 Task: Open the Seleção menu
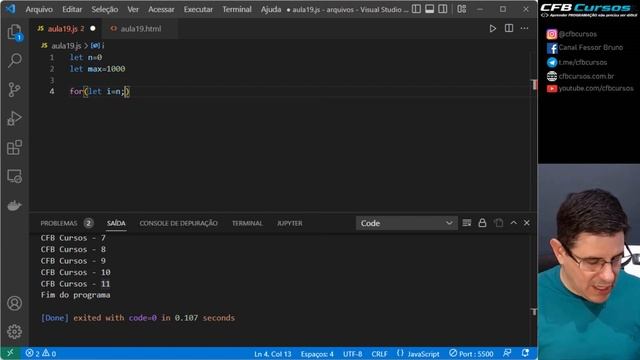point(104,9)
